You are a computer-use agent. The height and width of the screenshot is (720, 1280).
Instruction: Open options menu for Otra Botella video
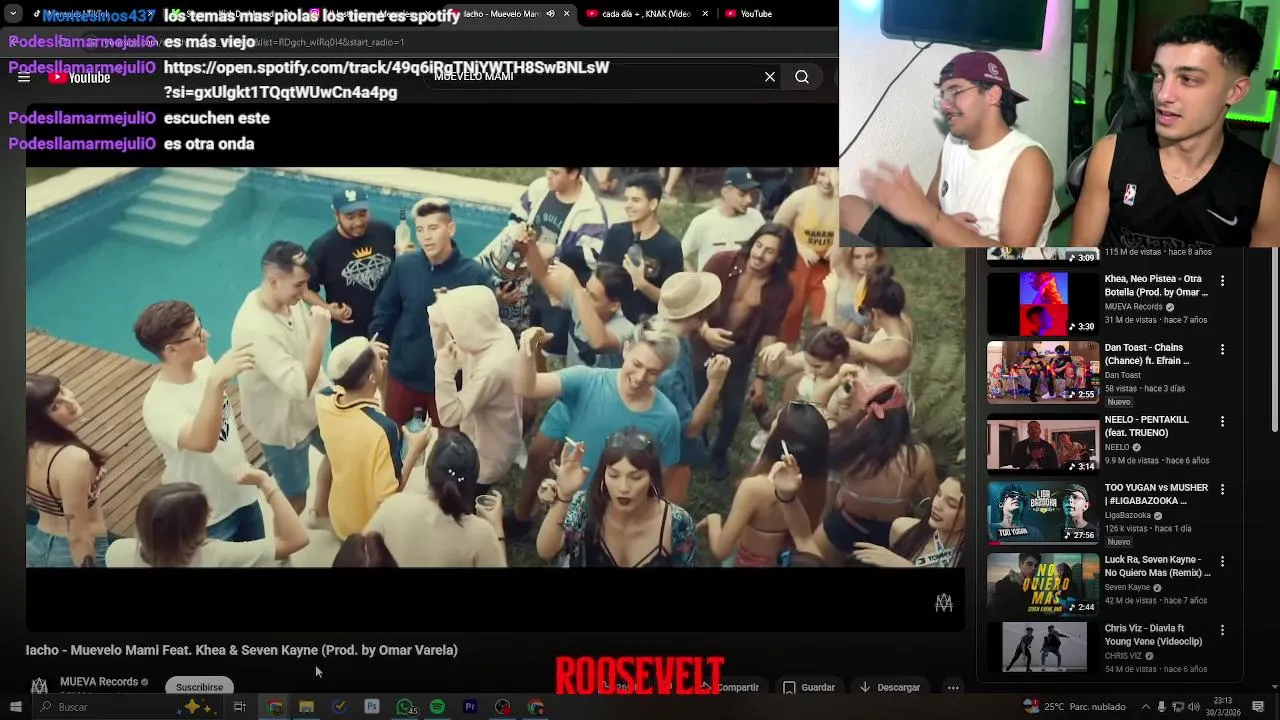tap(1222, 281)
